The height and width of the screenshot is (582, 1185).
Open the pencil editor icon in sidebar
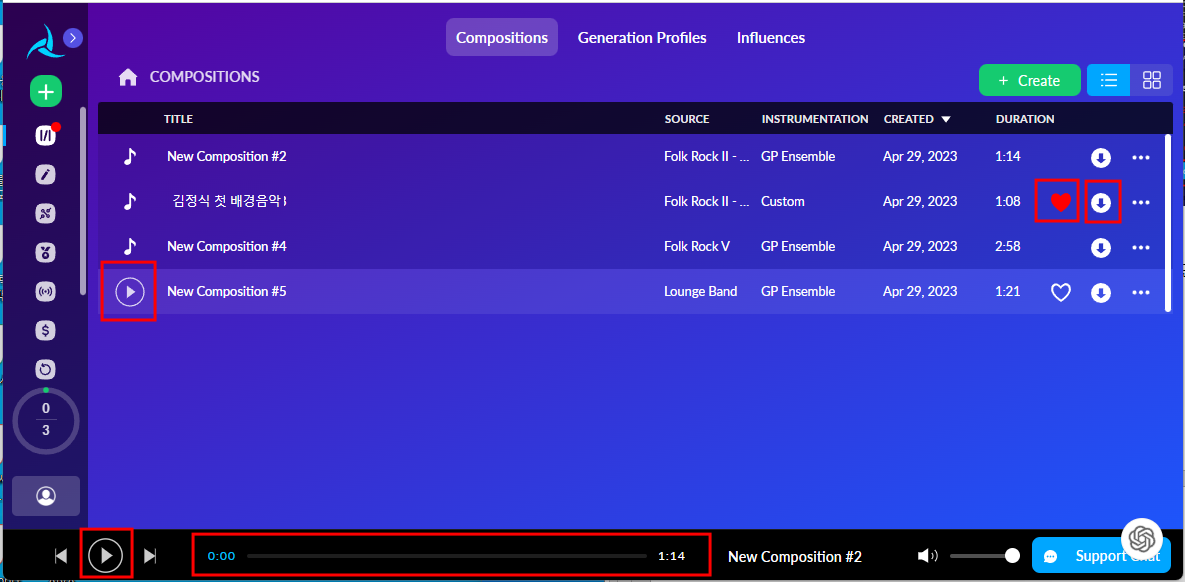(x=46, y=175)
